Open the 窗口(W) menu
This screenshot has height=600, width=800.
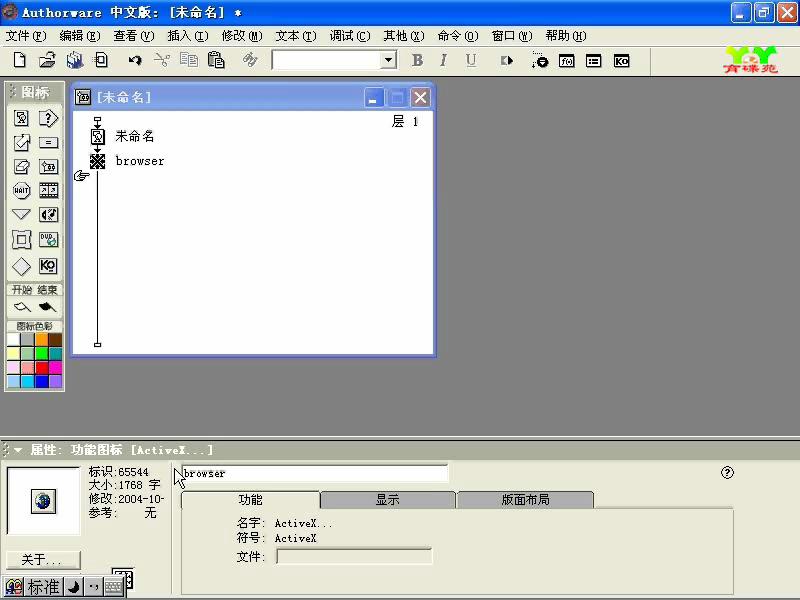point(512,36)
